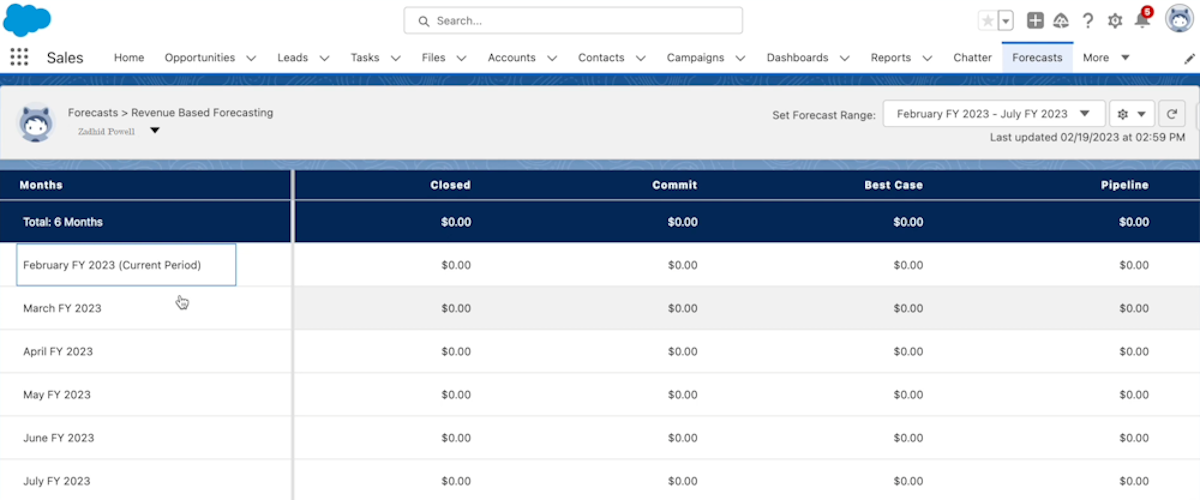Open the Dashboards tab
The image size is (1200, 500).
798,57
